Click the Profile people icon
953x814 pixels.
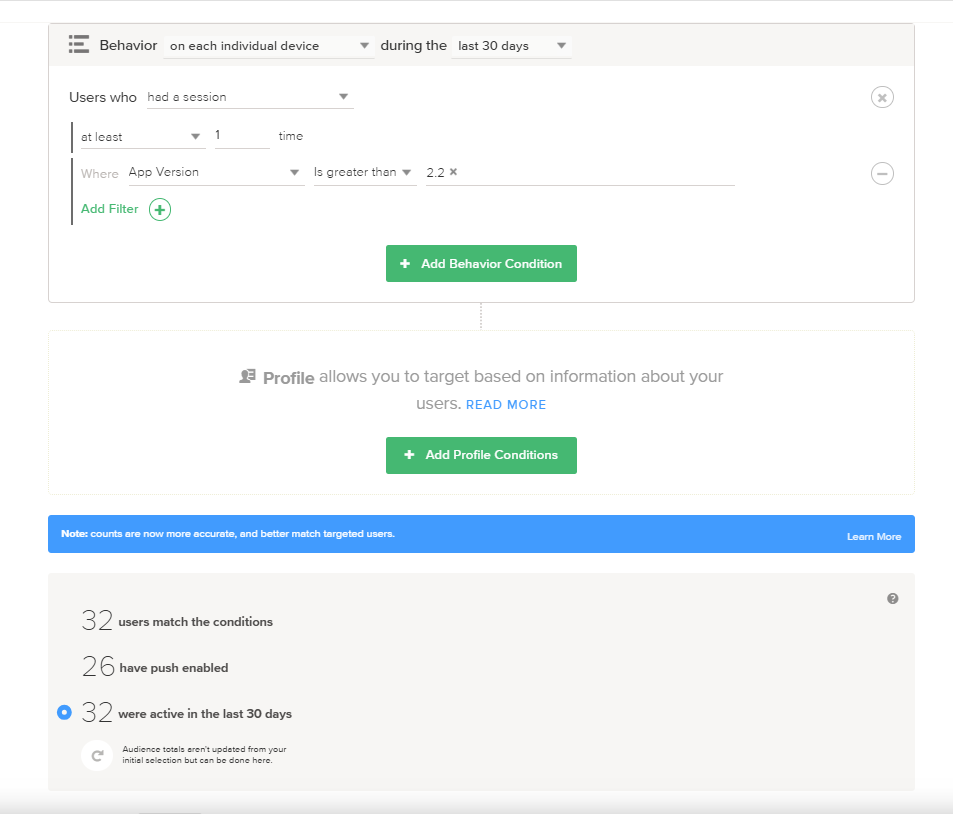click(x=247, y=377)
